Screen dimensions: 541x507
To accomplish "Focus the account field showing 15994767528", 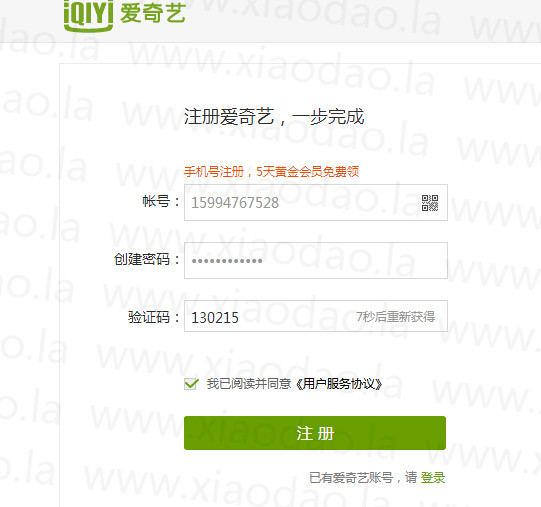I will point(316,203).
